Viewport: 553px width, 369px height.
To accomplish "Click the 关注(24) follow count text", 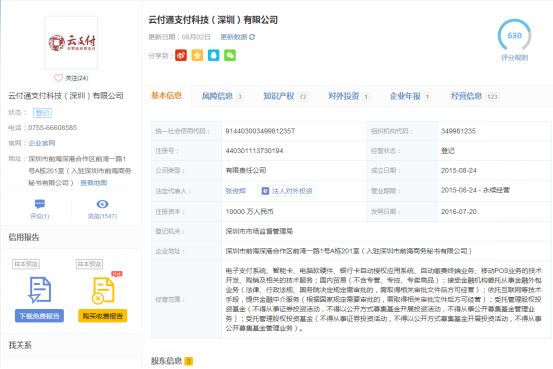I will pyautogui.click(x=77, y=78).
